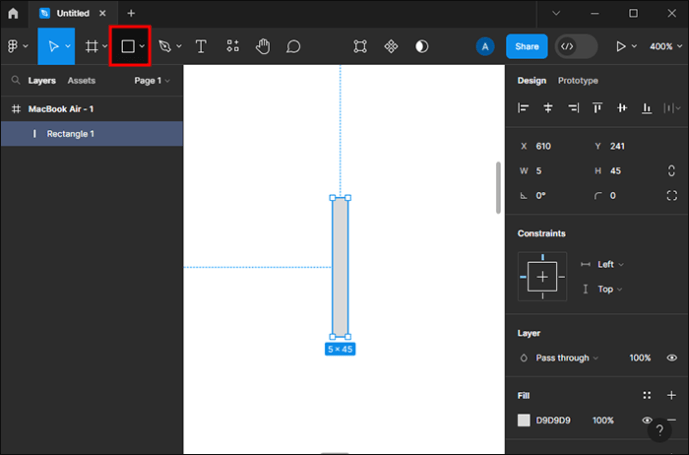Expand the Pass through blend mode dropdown

567,358
